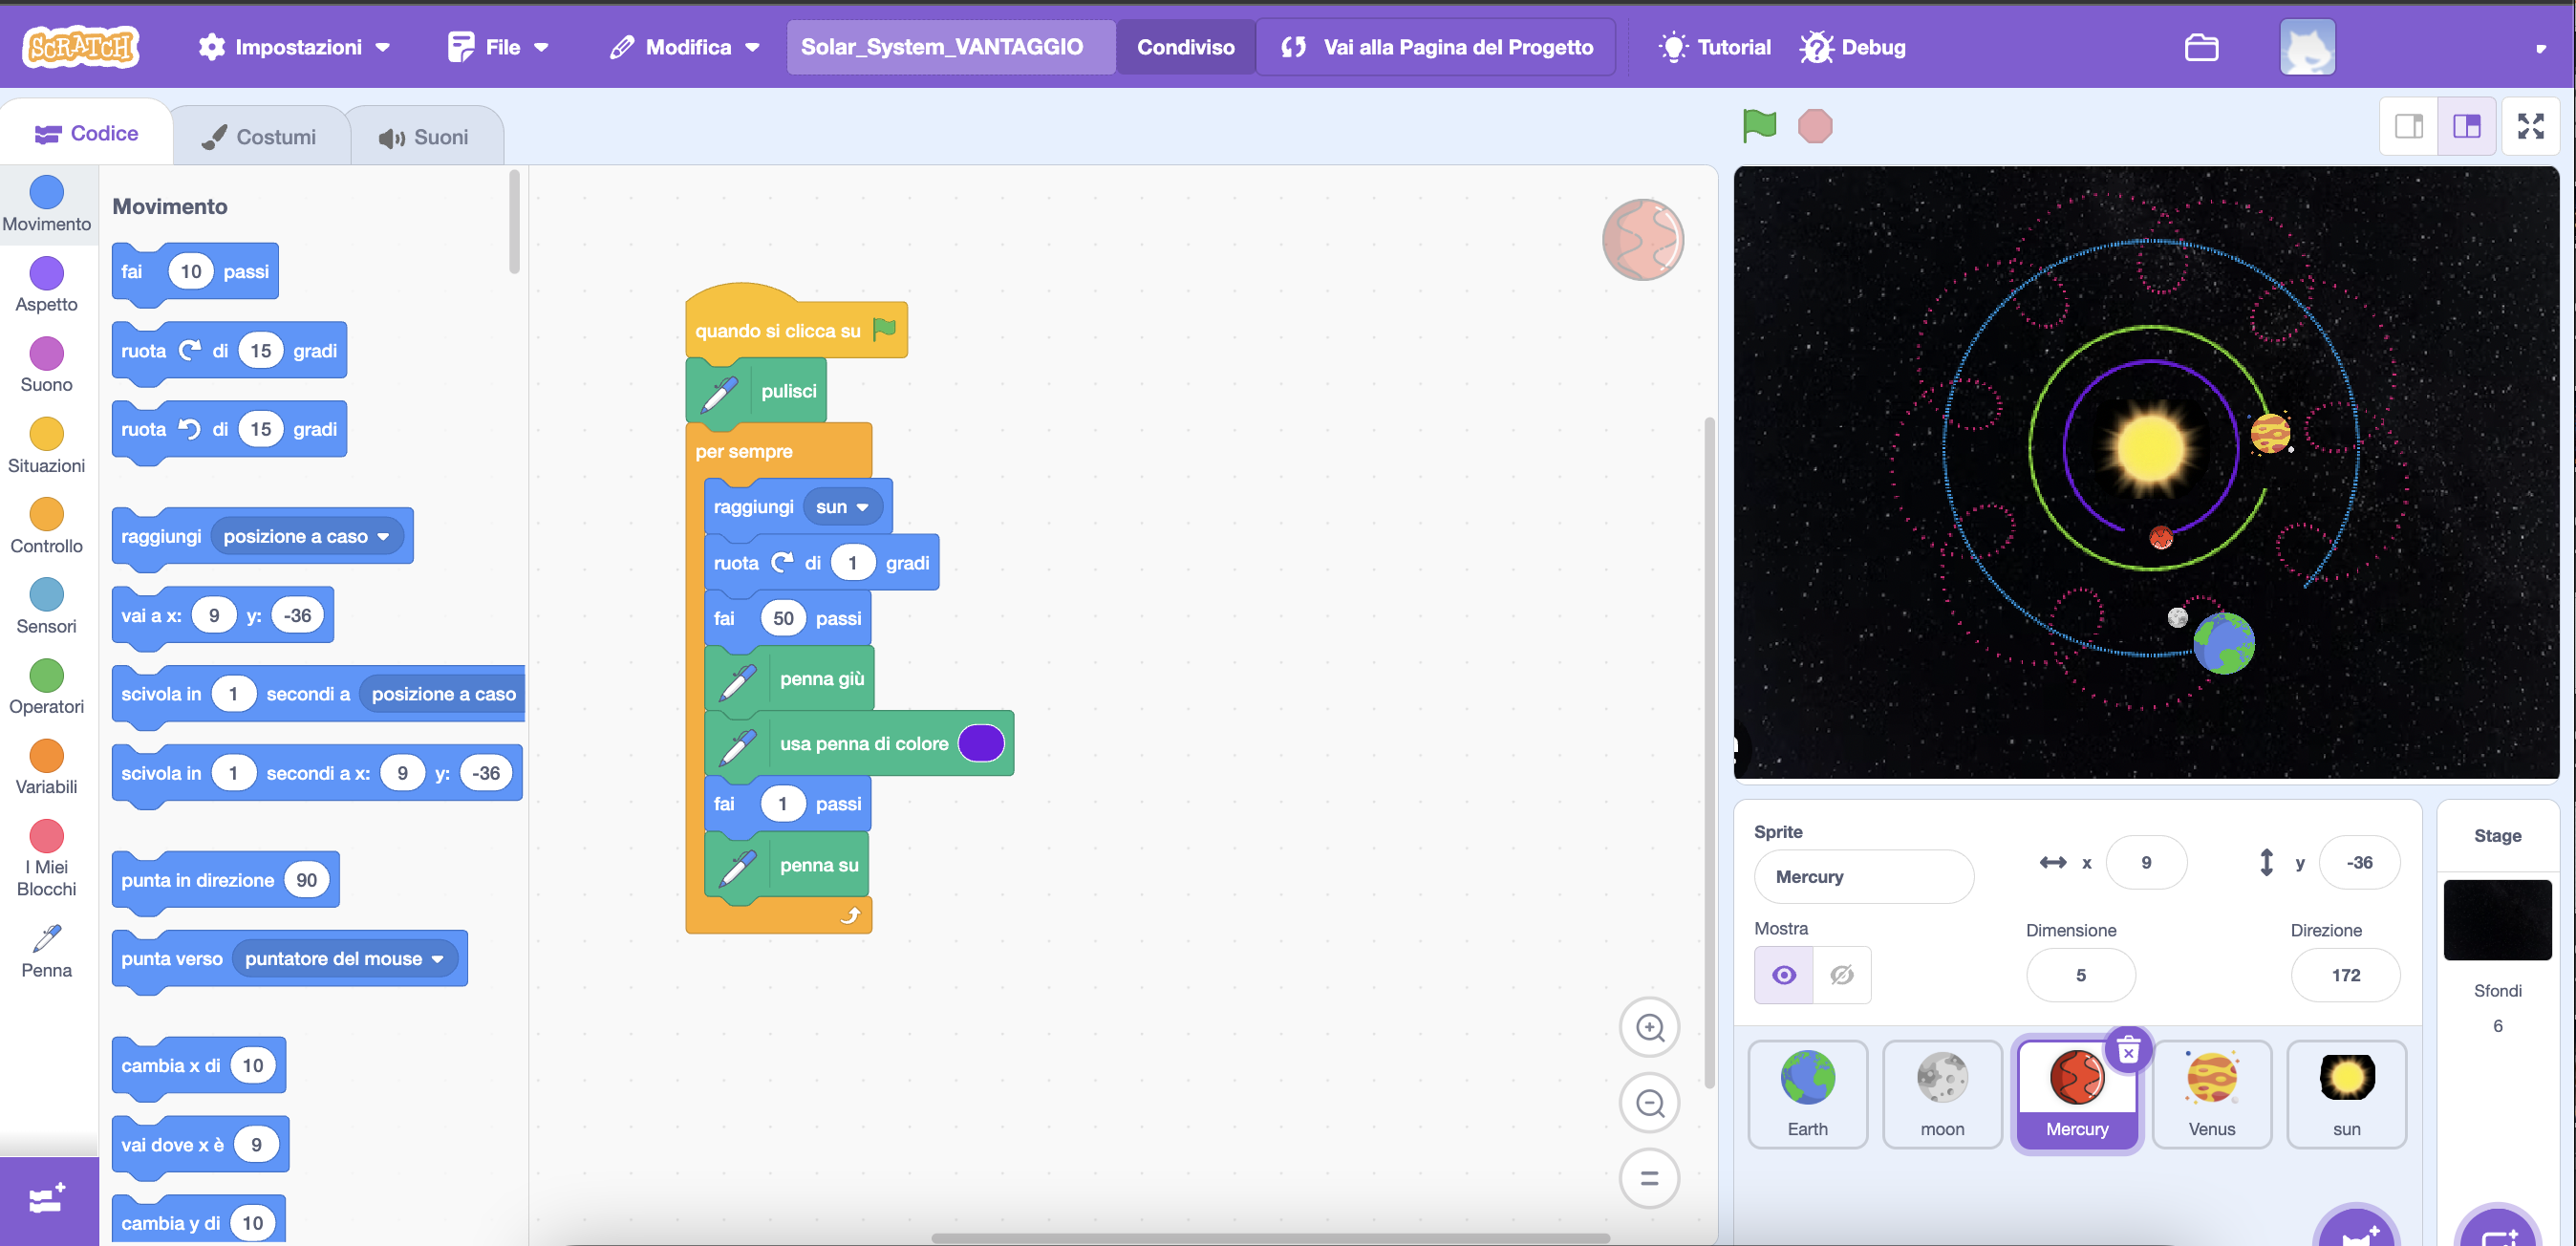The image size is (2576, 1246).
Task: Edit the degrees value in ruota script block
Action: pos(852,563)
